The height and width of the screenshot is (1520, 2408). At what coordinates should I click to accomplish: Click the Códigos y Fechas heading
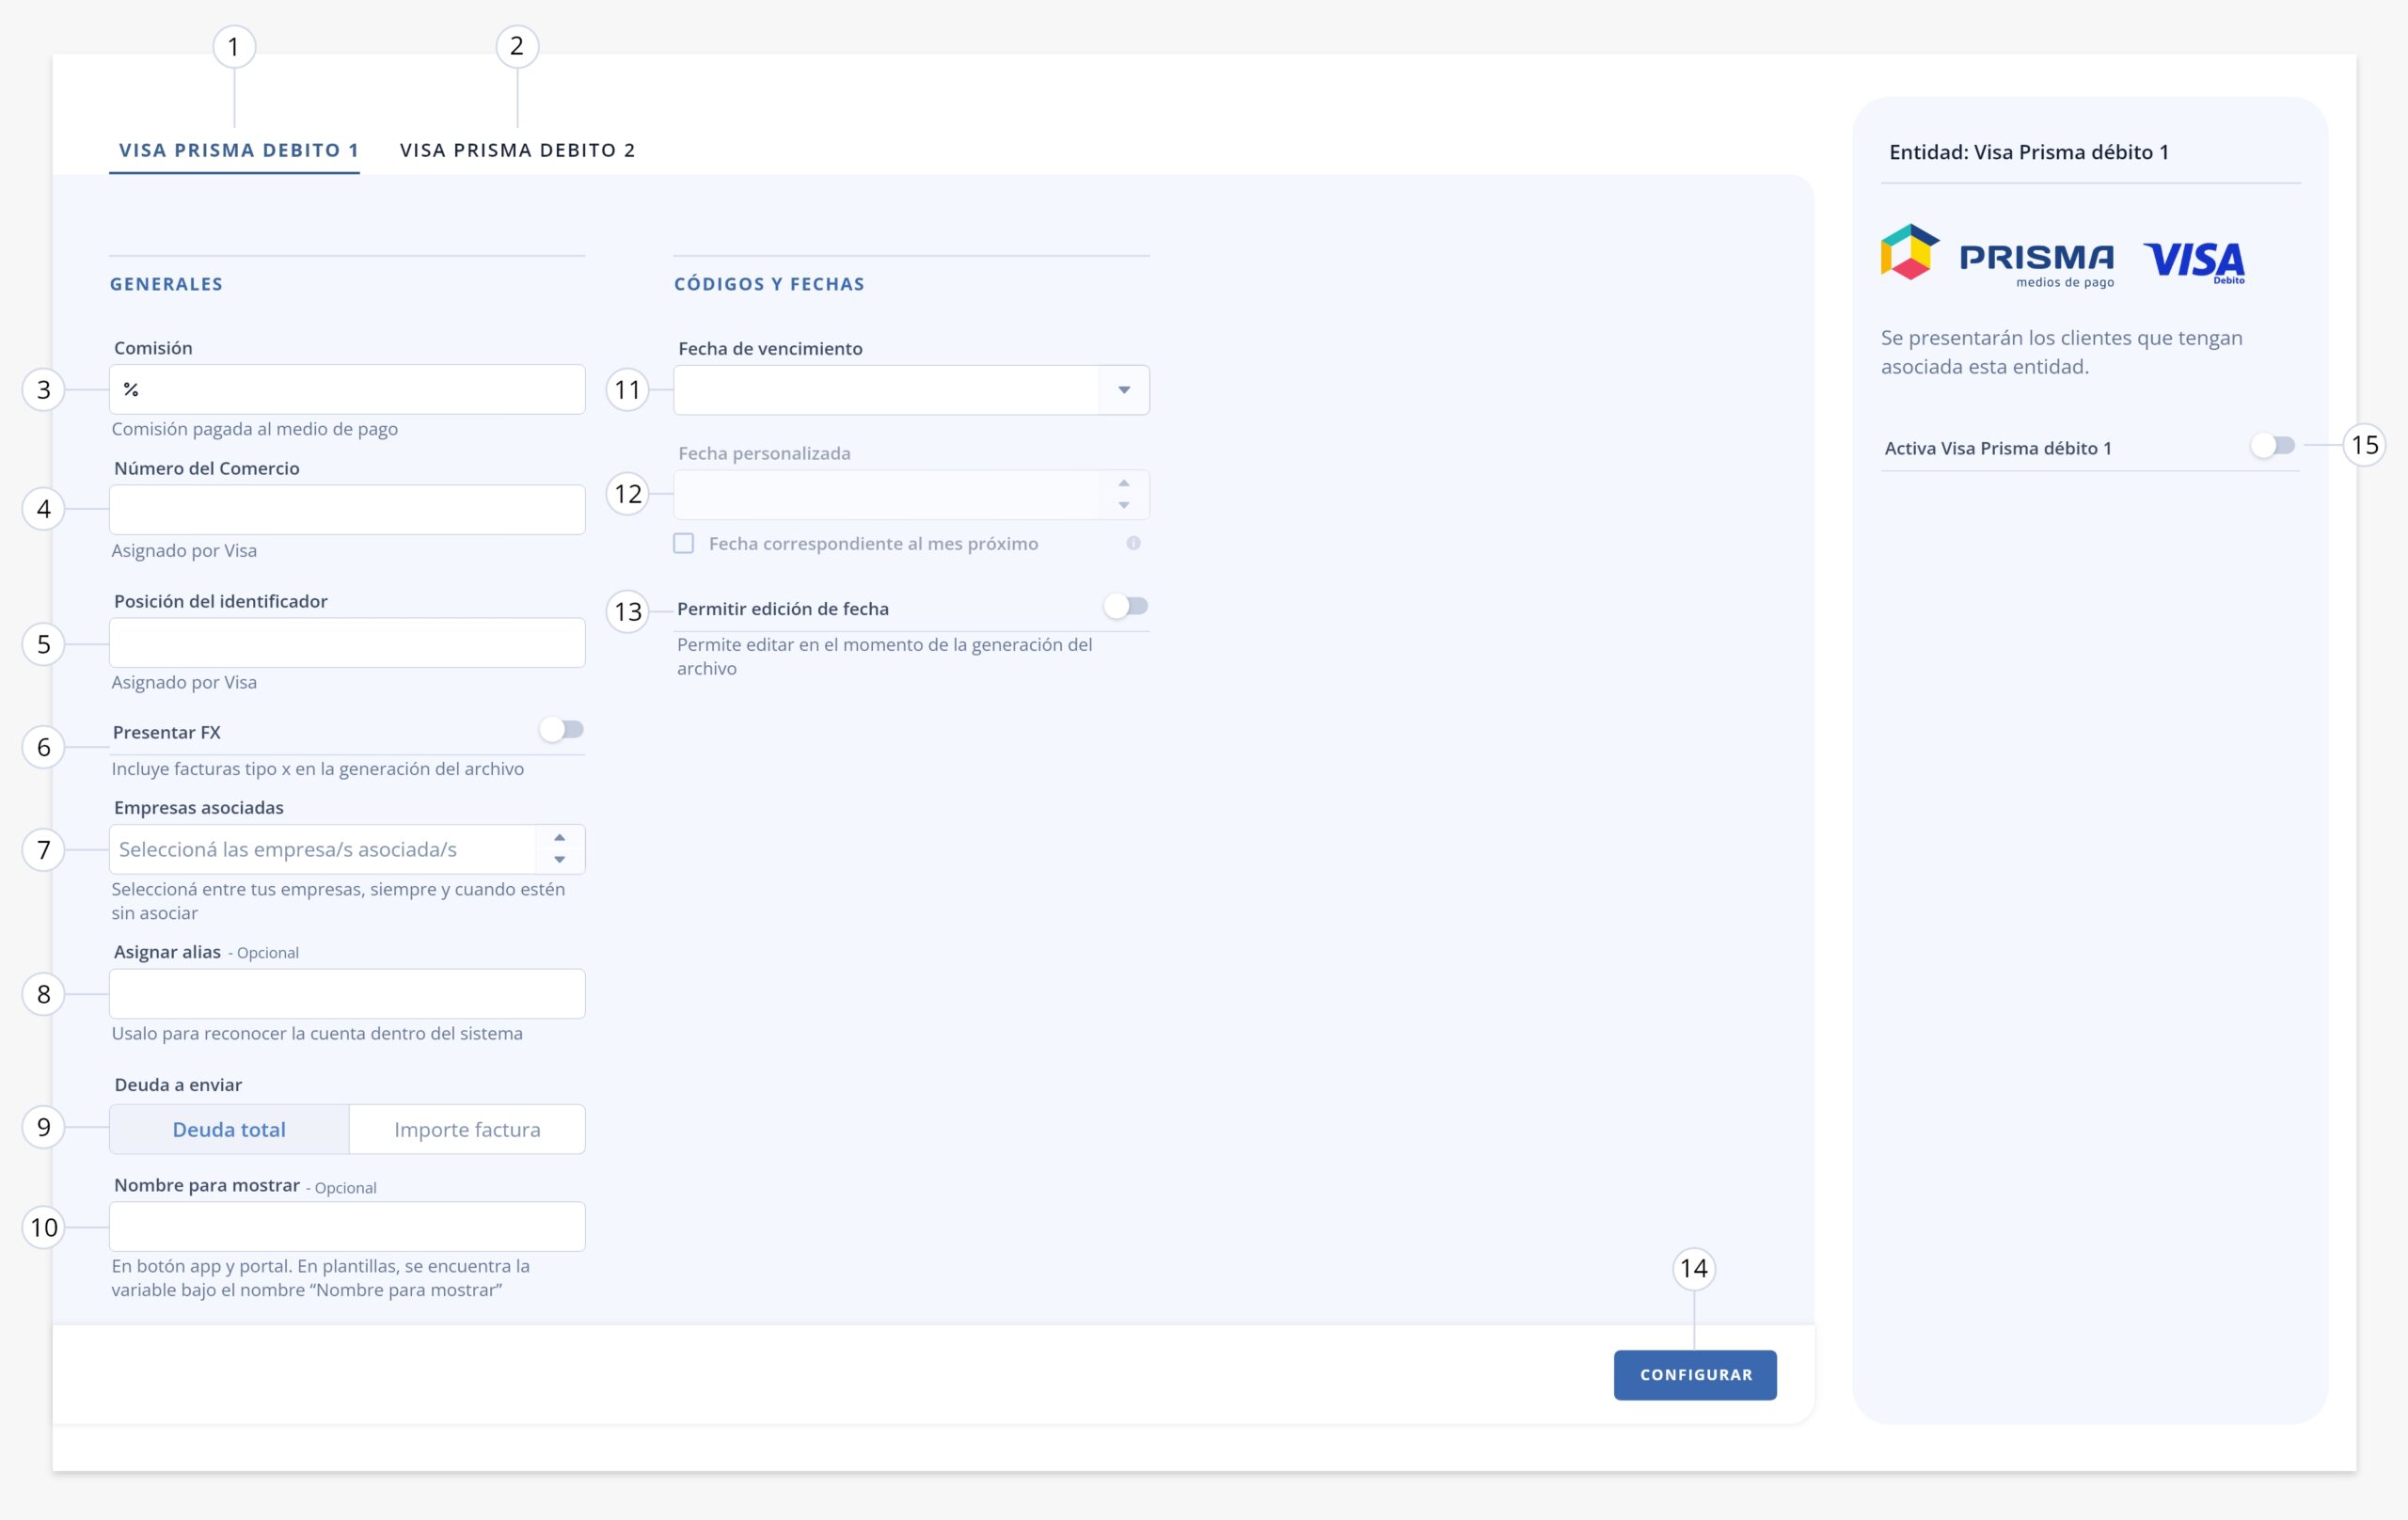tap(769, 284)
